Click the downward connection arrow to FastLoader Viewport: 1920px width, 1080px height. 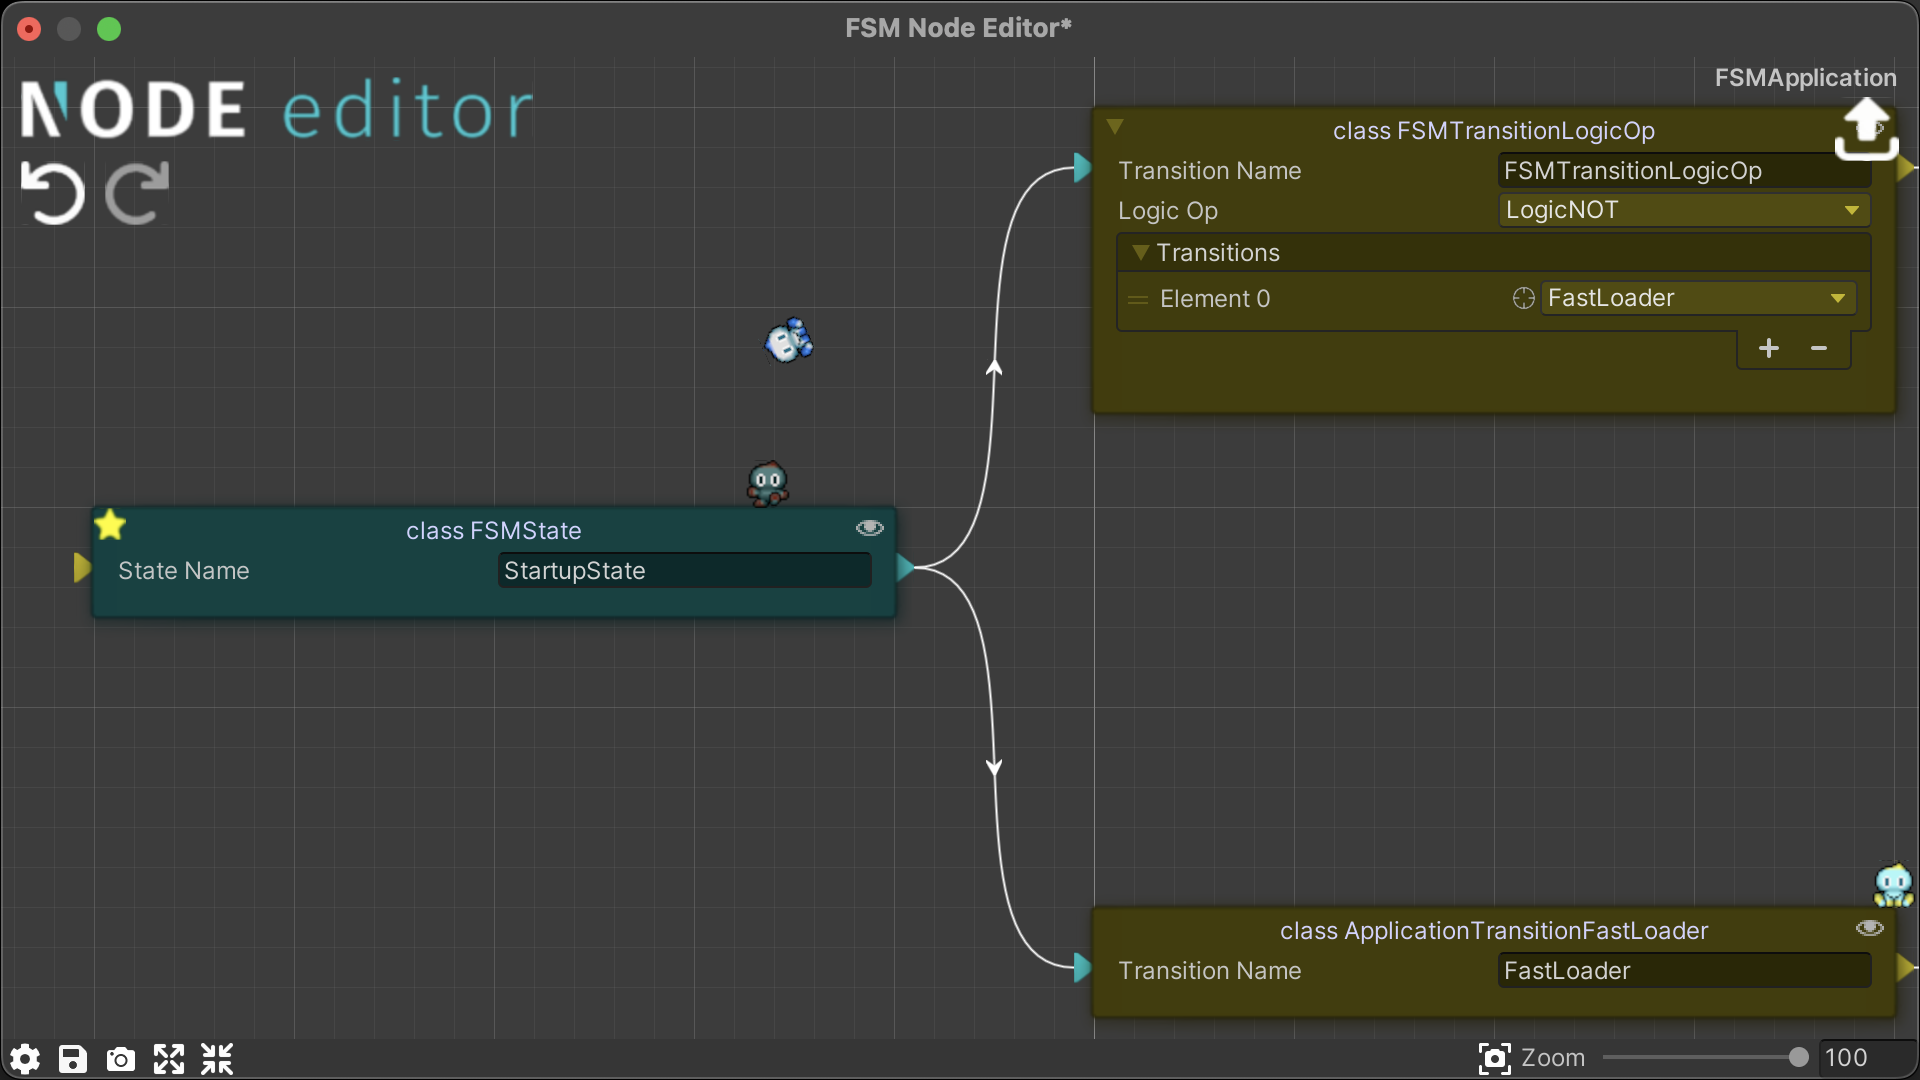pyautogui.click(x=994, y=767)
